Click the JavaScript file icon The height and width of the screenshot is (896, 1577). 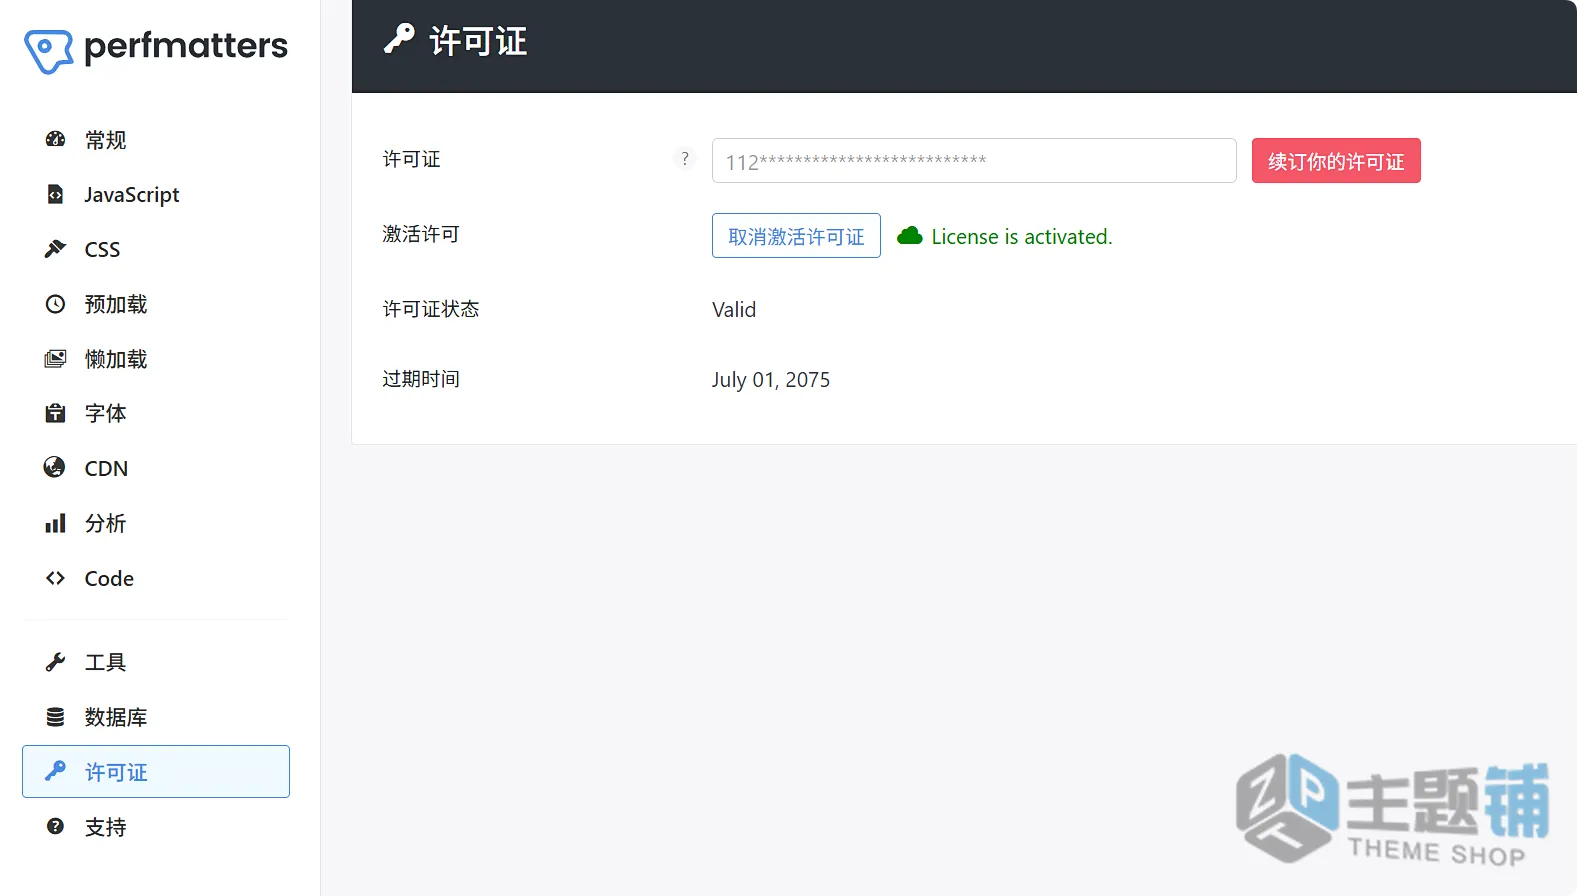[56, 194]
